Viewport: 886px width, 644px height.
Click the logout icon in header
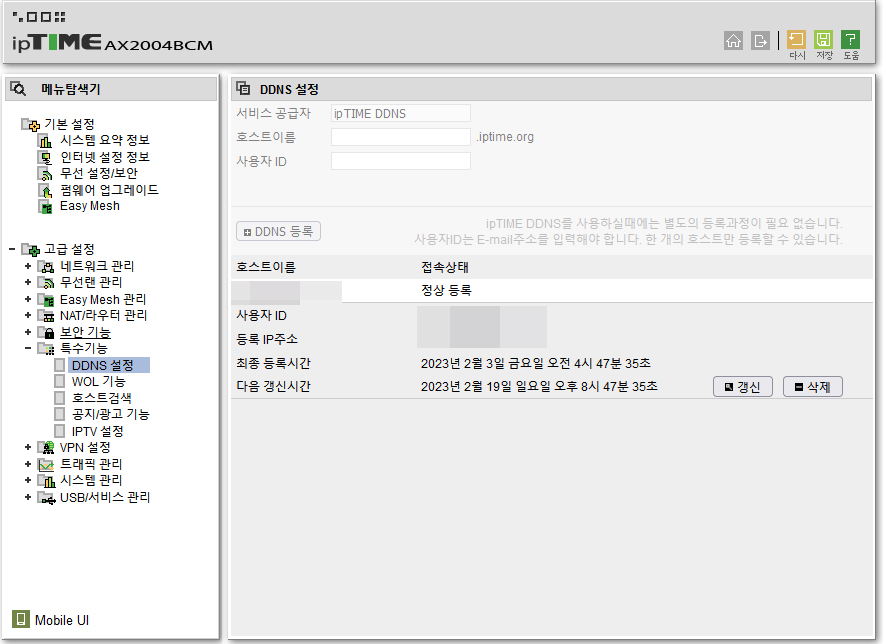[x=760, y=41]
